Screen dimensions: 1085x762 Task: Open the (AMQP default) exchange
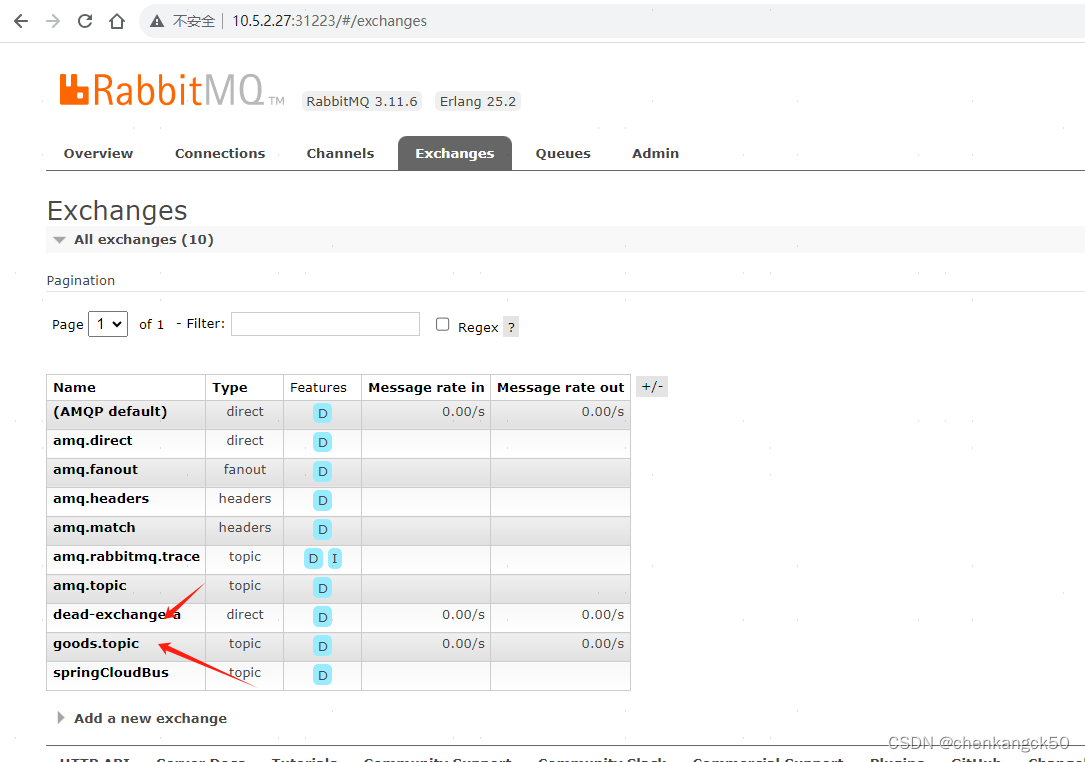(x=110, y=412)
